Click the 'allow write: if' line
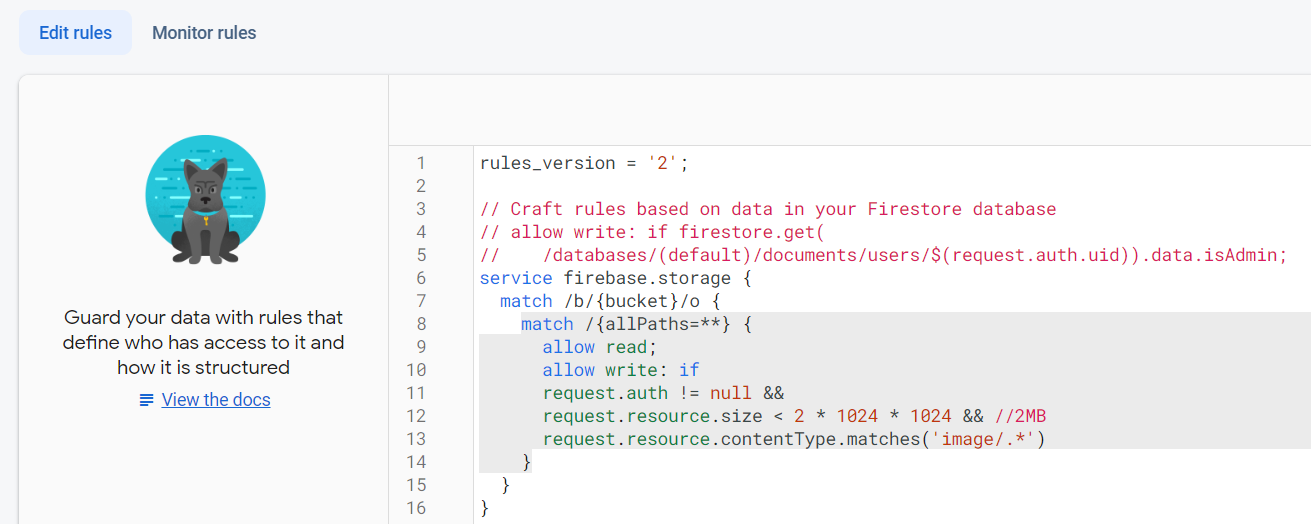The width and height of the screenshot is (1311, 524). (621, 370)
